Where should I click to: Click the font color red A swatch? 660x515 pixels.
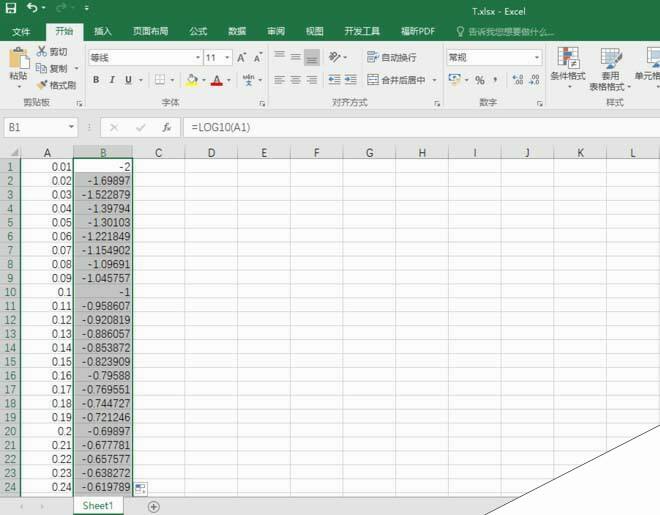point(215,80)
